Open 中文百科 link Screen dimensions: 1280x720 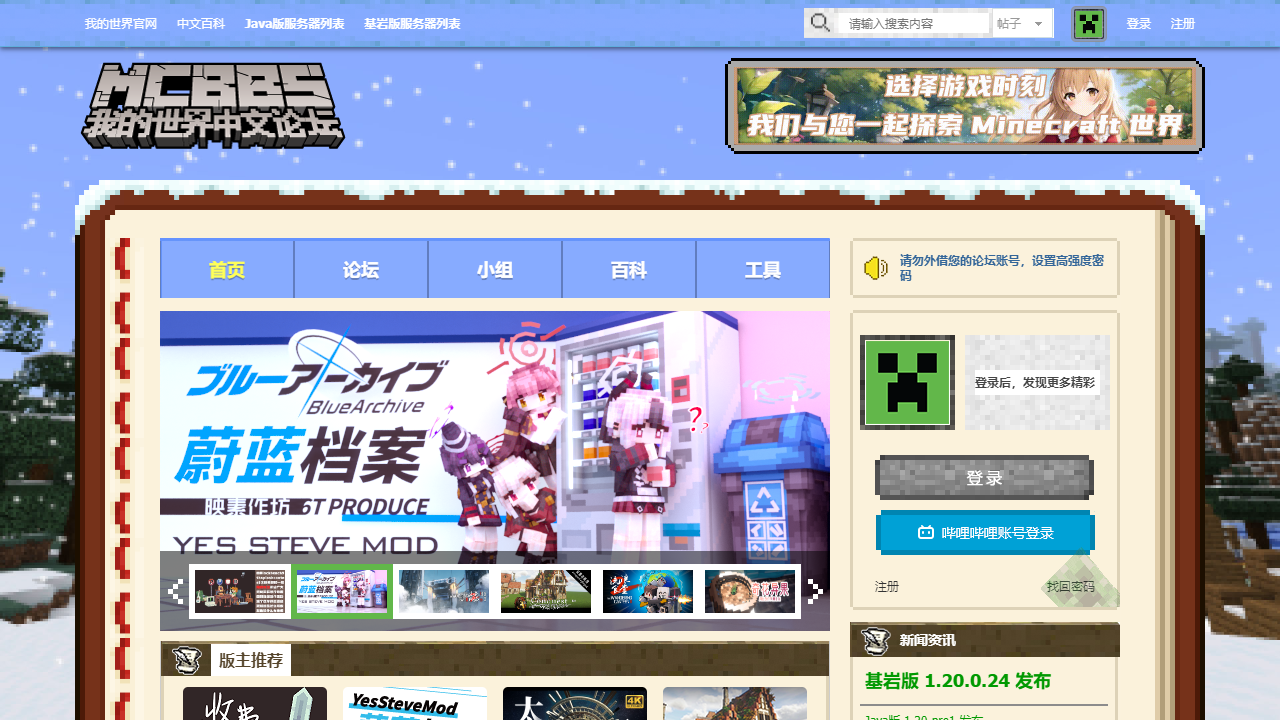[x=201, y=24]
